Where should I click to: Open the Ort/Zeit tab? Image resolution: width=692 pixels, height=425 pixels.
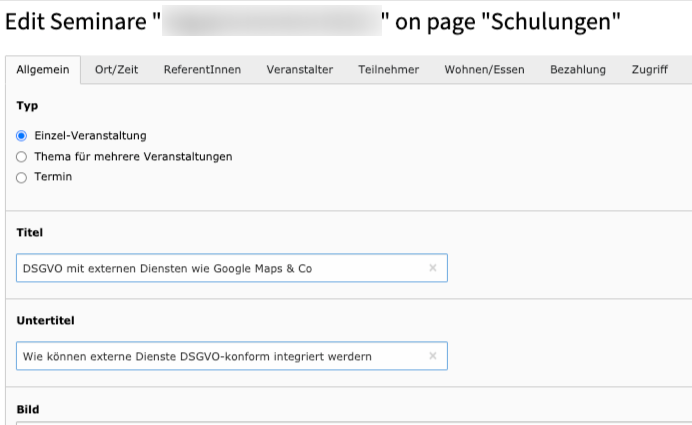coord(117,70)
